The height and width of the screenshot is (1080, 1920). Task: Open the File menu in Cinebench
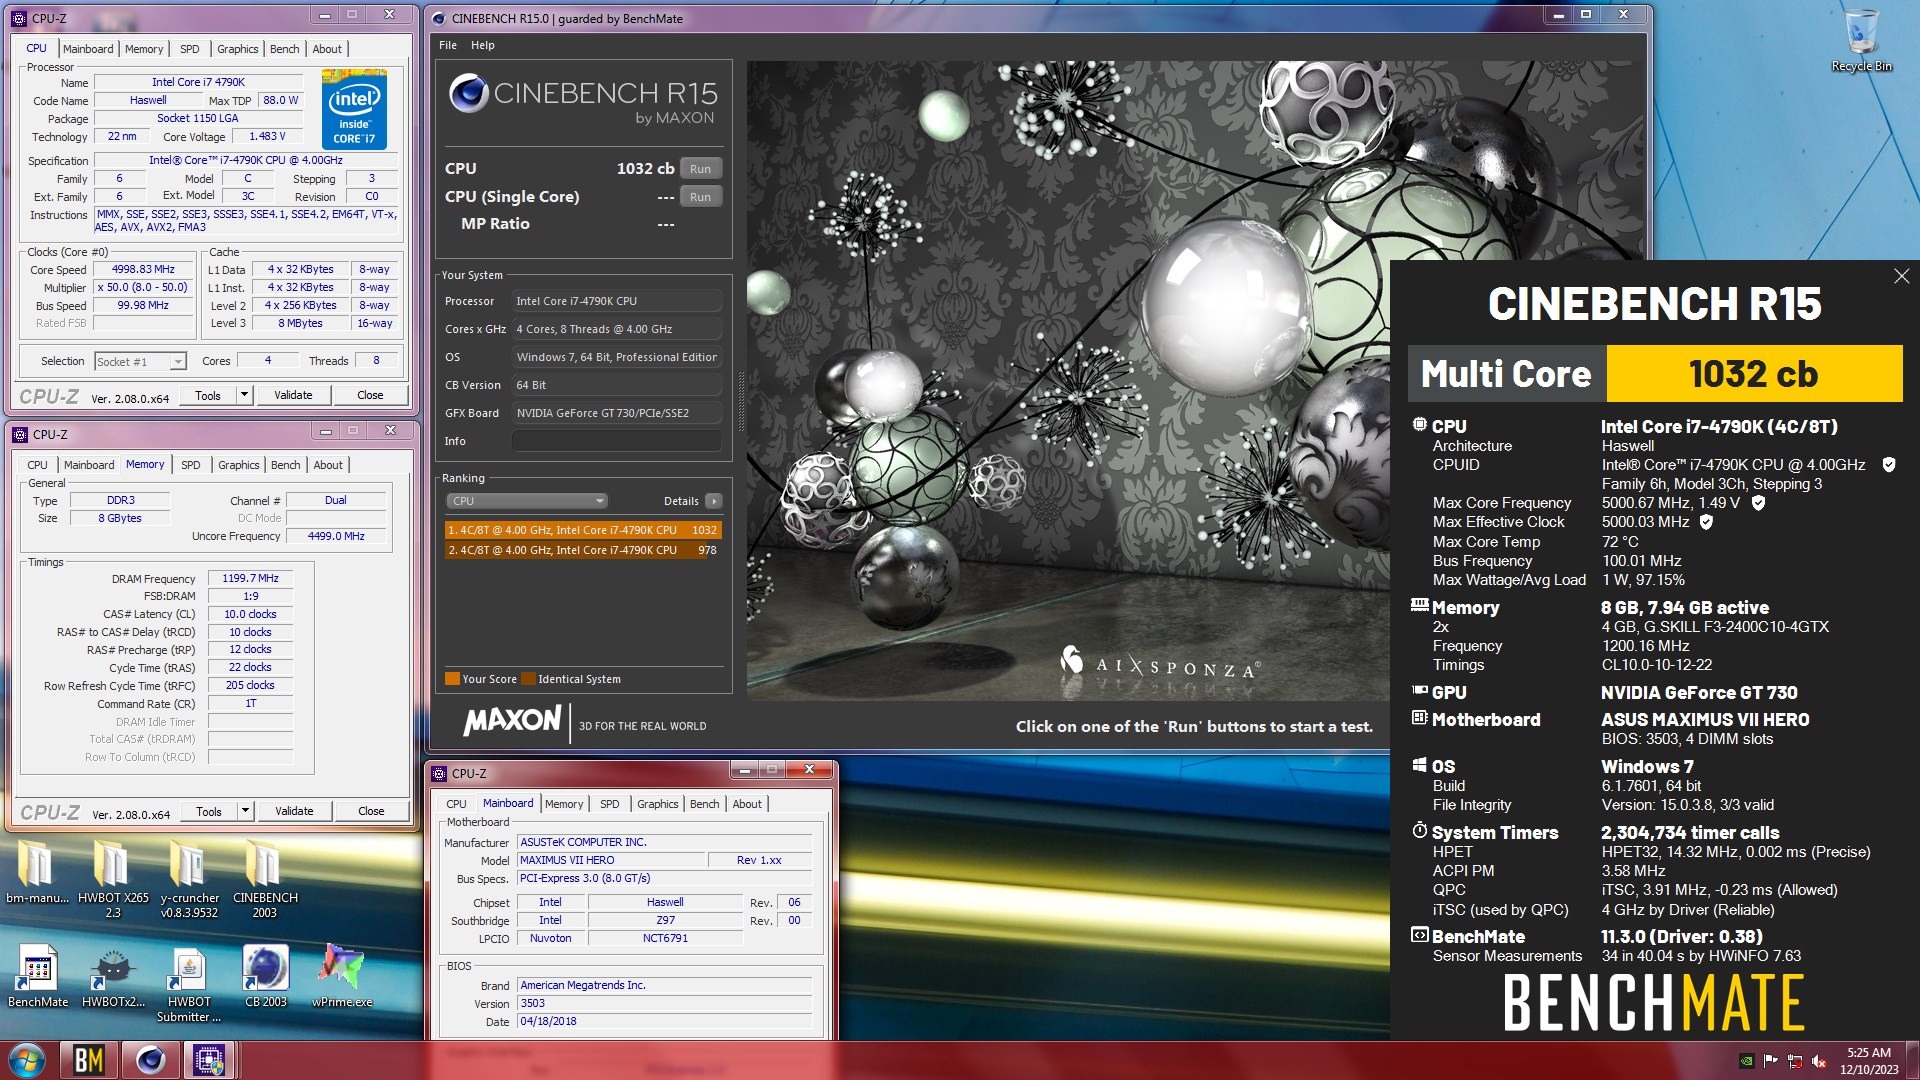(x=448, y=45)
